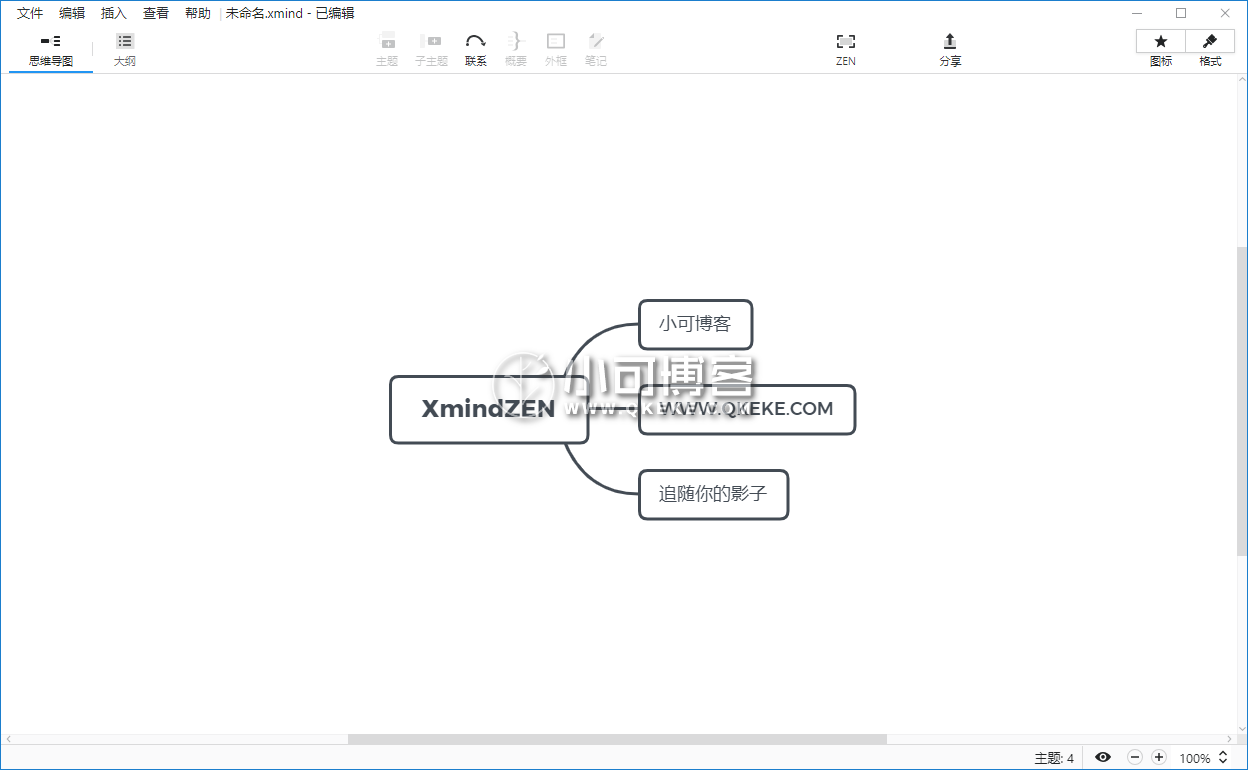Image resolution: width=1248 pixels, height=770 pixels.
Task: Click the vertical scrollbar up arrow
Action: click(1242, 80)
